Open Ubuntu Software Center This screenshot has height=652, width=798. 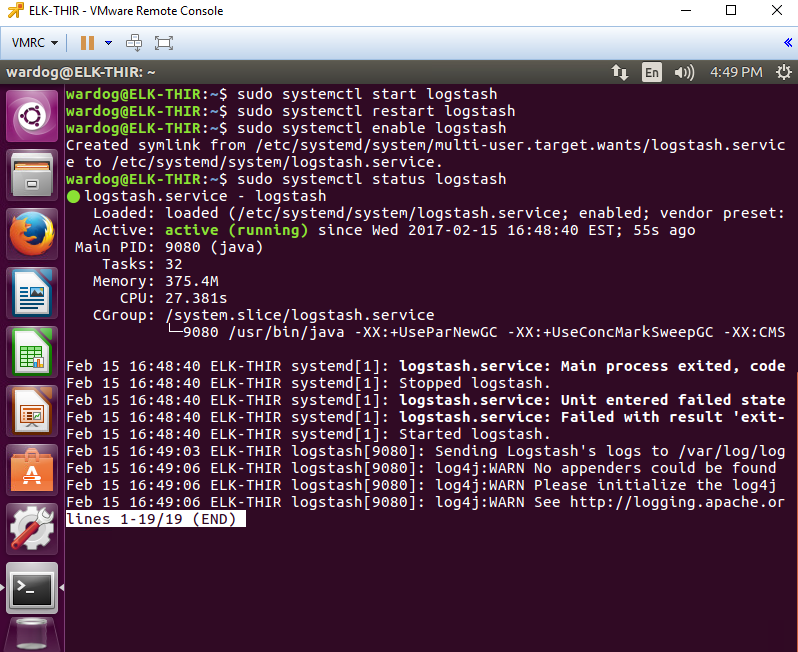point(32,470)
